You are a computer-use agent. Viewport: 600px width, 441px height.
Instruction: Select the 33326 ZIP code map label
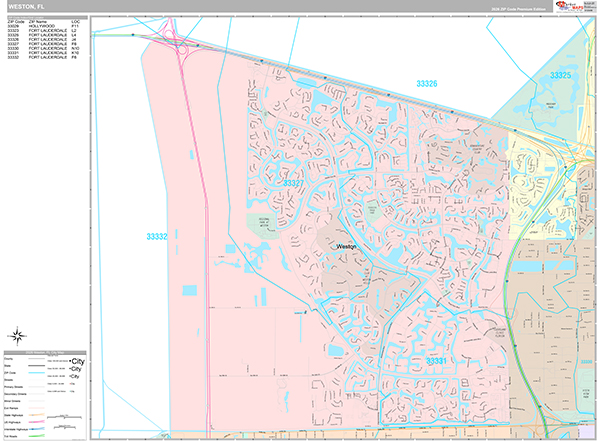427,83
